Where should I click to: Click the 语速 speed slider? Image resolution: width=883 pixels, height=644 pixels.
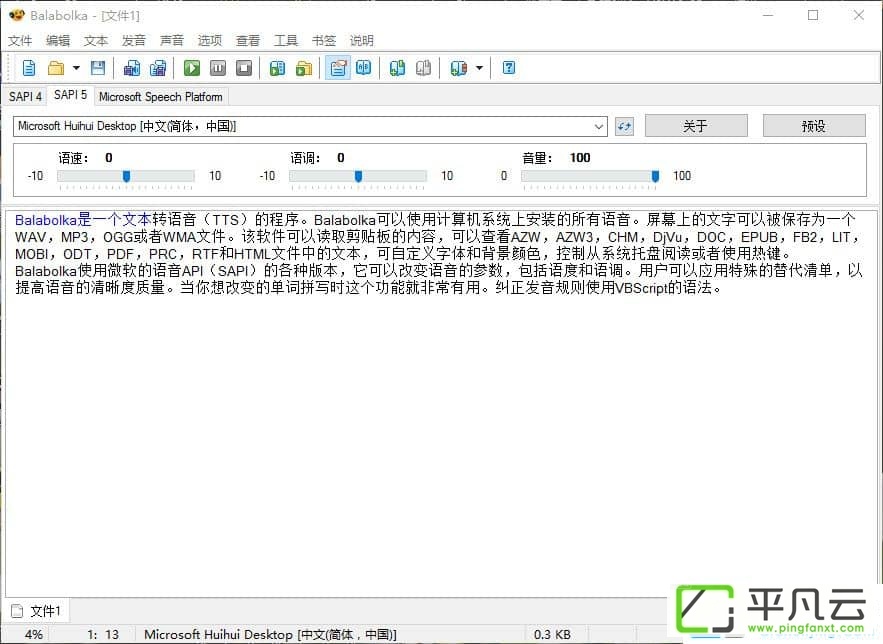pyautogui.click(x=126, y=176)
